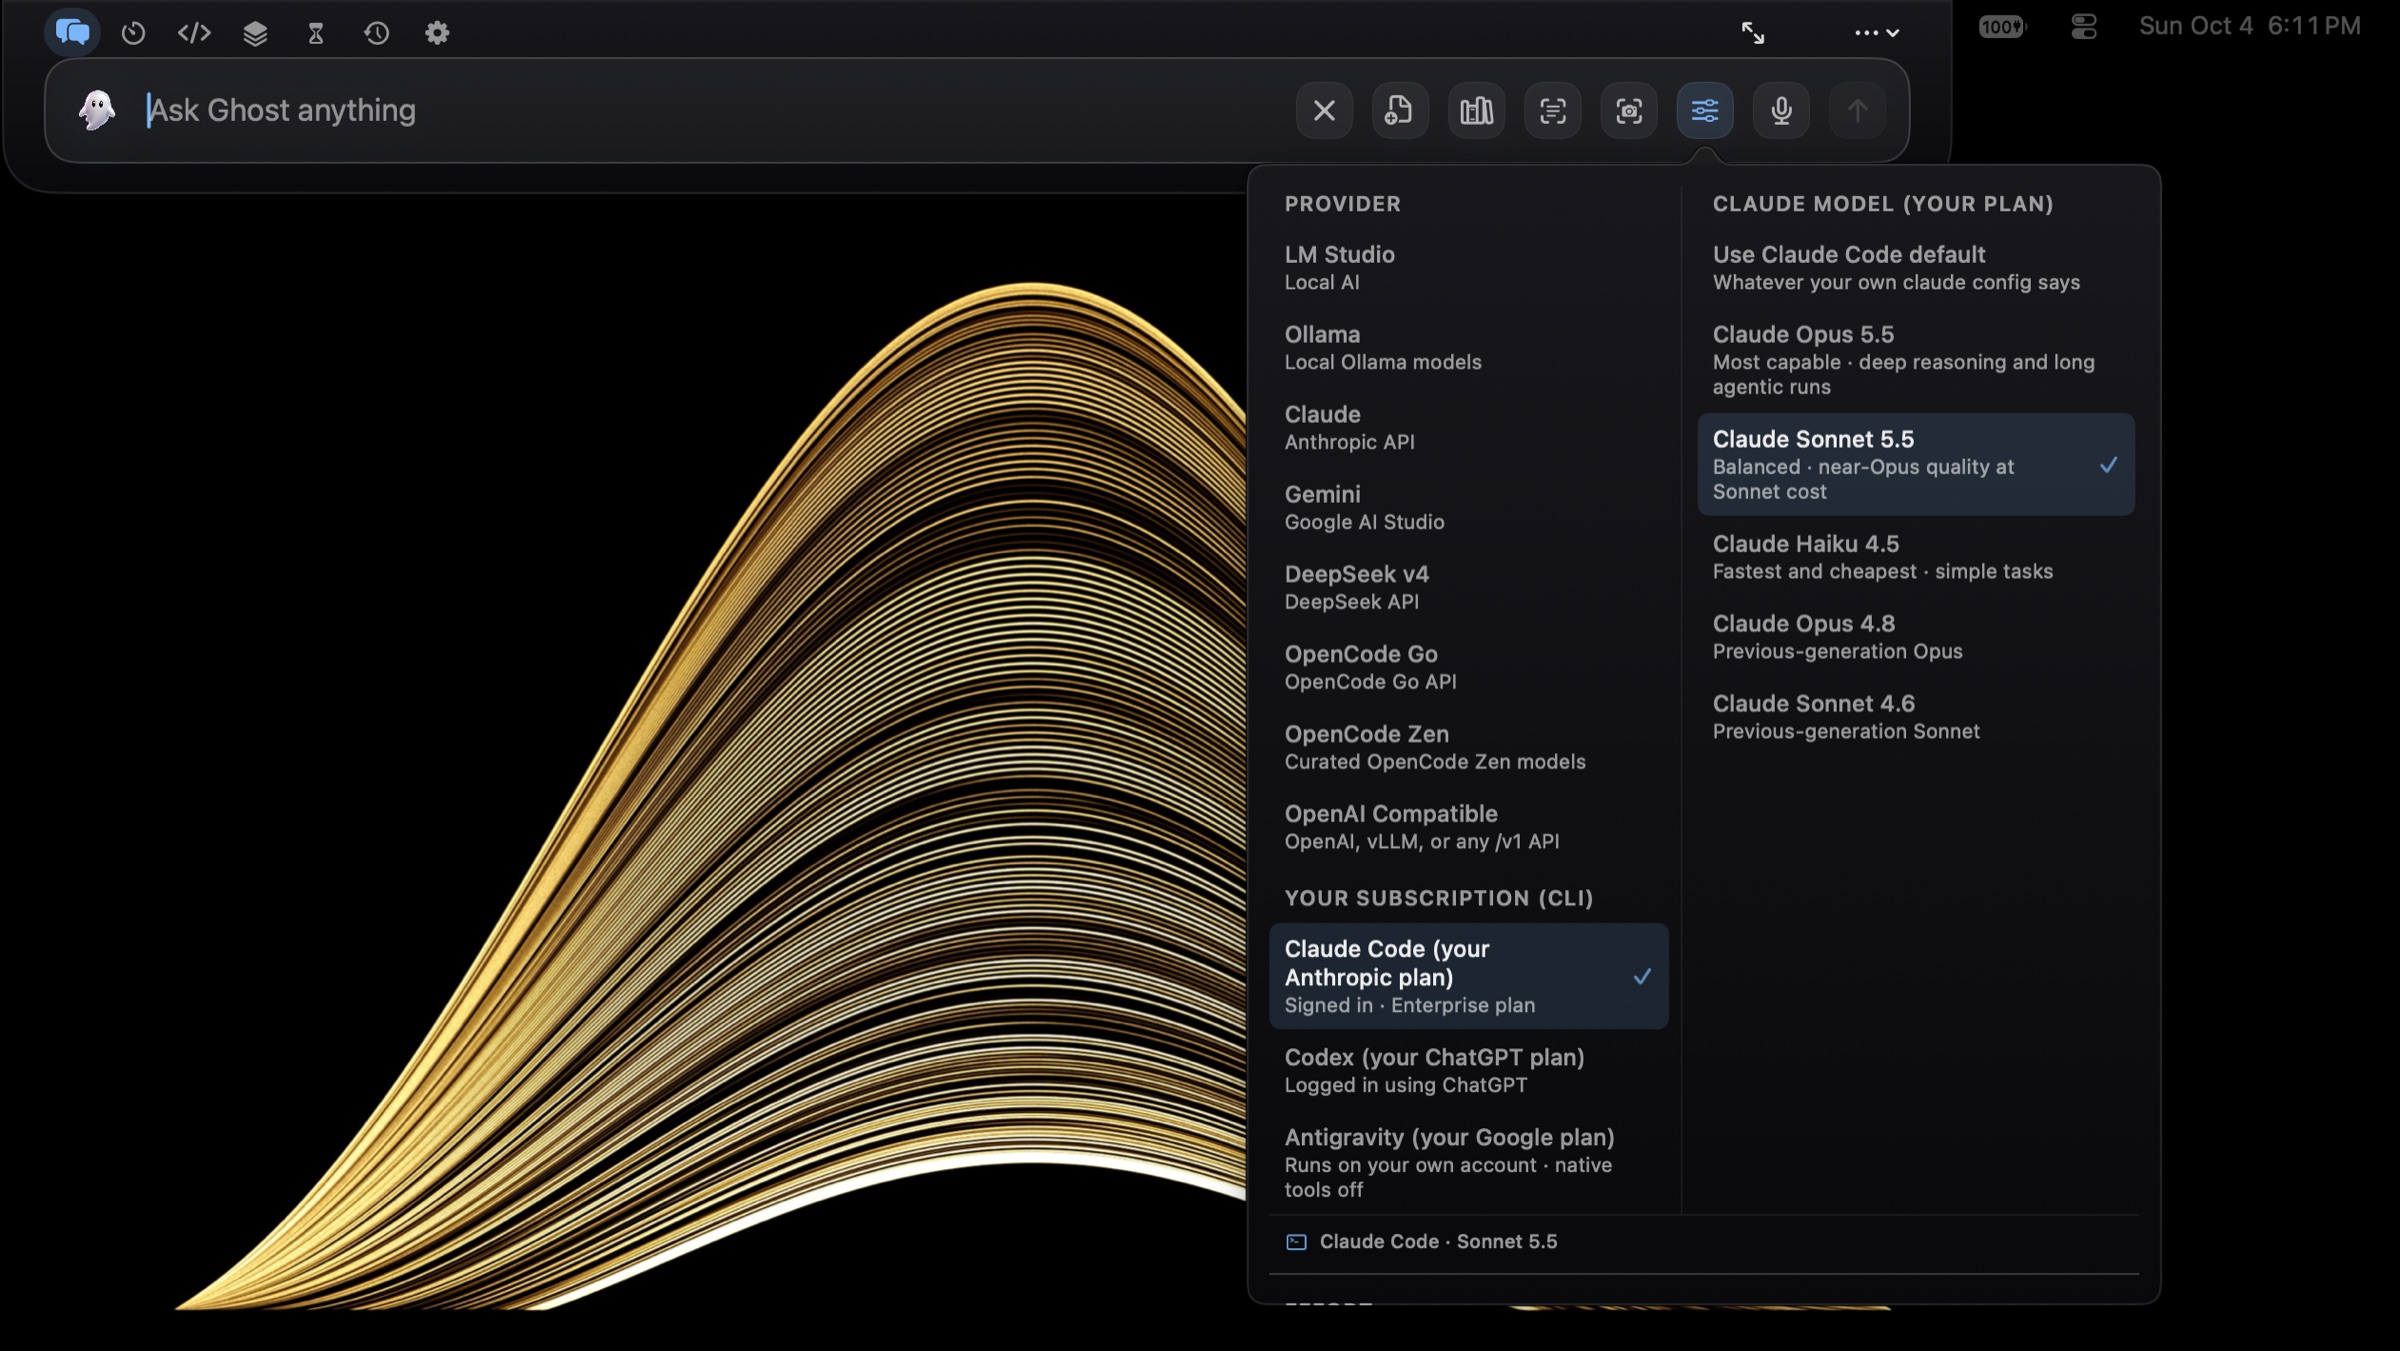Screen dimensions: 2400x1351
Task: Click the Claude Code · Sonnet 5.5 status line
Action: point(1421,1241)
